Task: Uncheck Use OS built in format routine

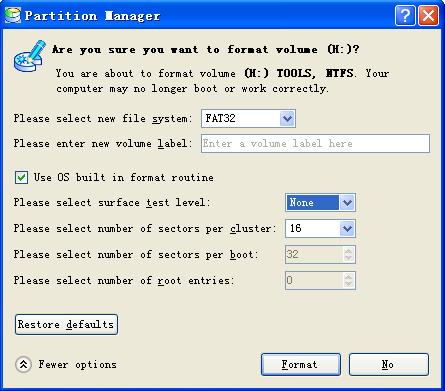Action: coord(21,177)
